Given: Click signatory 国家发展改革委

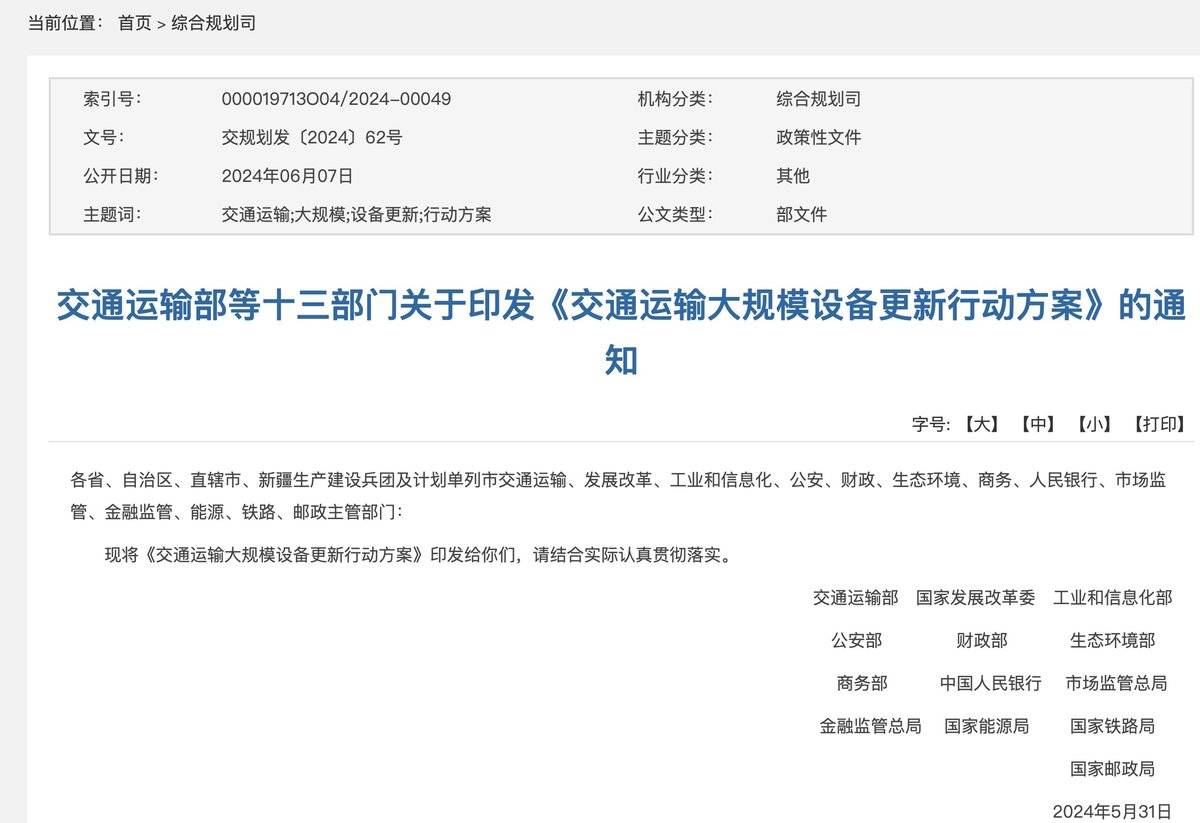Looking at the screenshot, I should click(x=976, y=598).
